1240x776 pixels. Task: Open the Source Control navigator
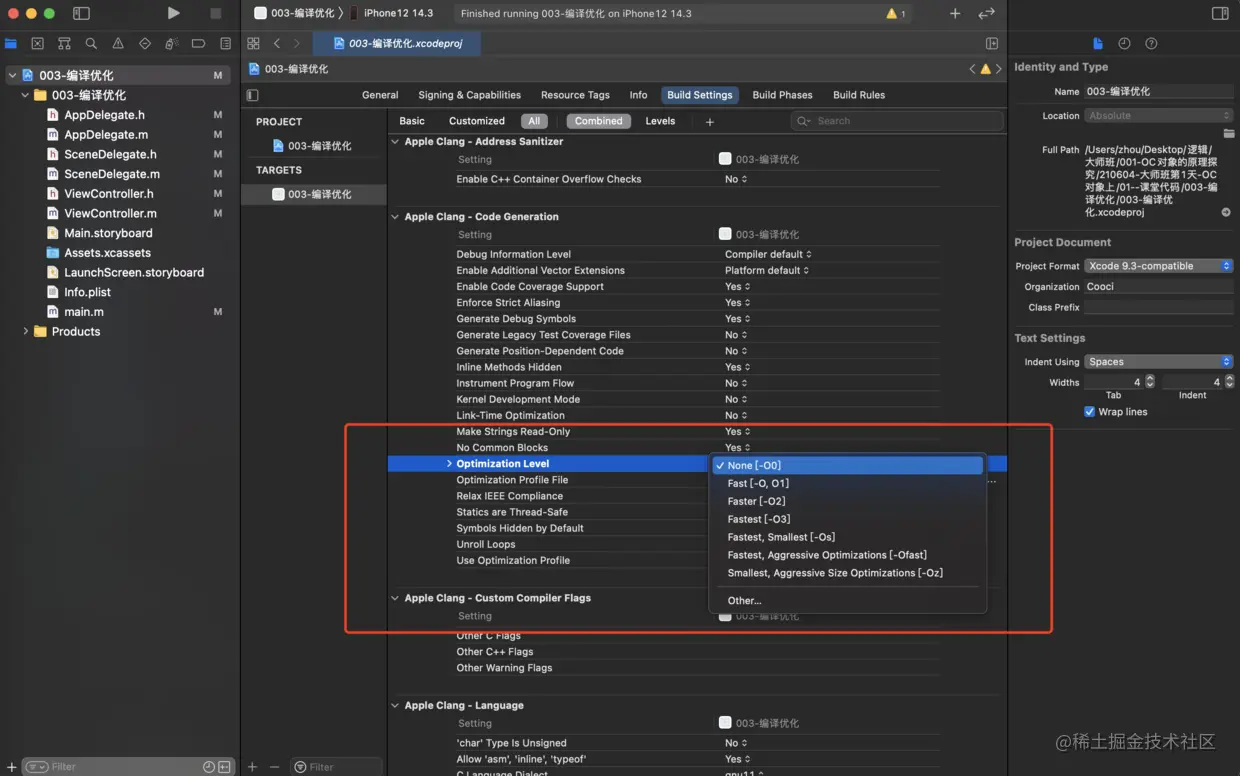[x=38, y=43]
